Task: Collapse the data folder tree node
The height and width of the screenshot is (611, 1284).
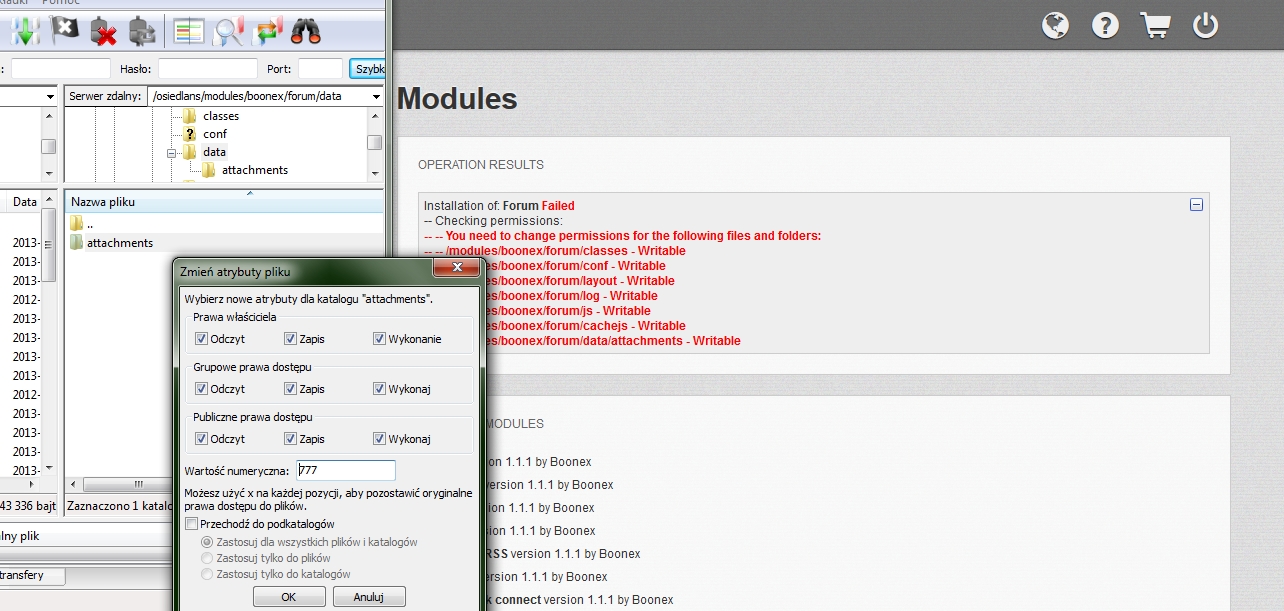Action: (172, 153)
